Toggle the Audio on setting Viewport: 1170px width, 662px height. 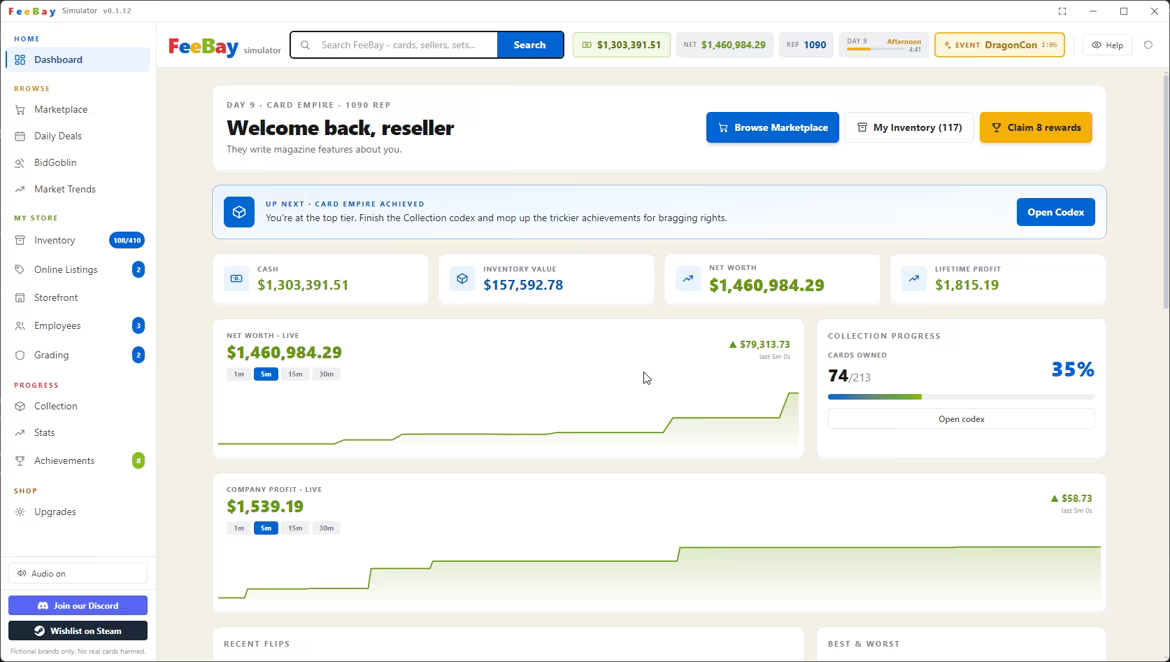[78, 573]
